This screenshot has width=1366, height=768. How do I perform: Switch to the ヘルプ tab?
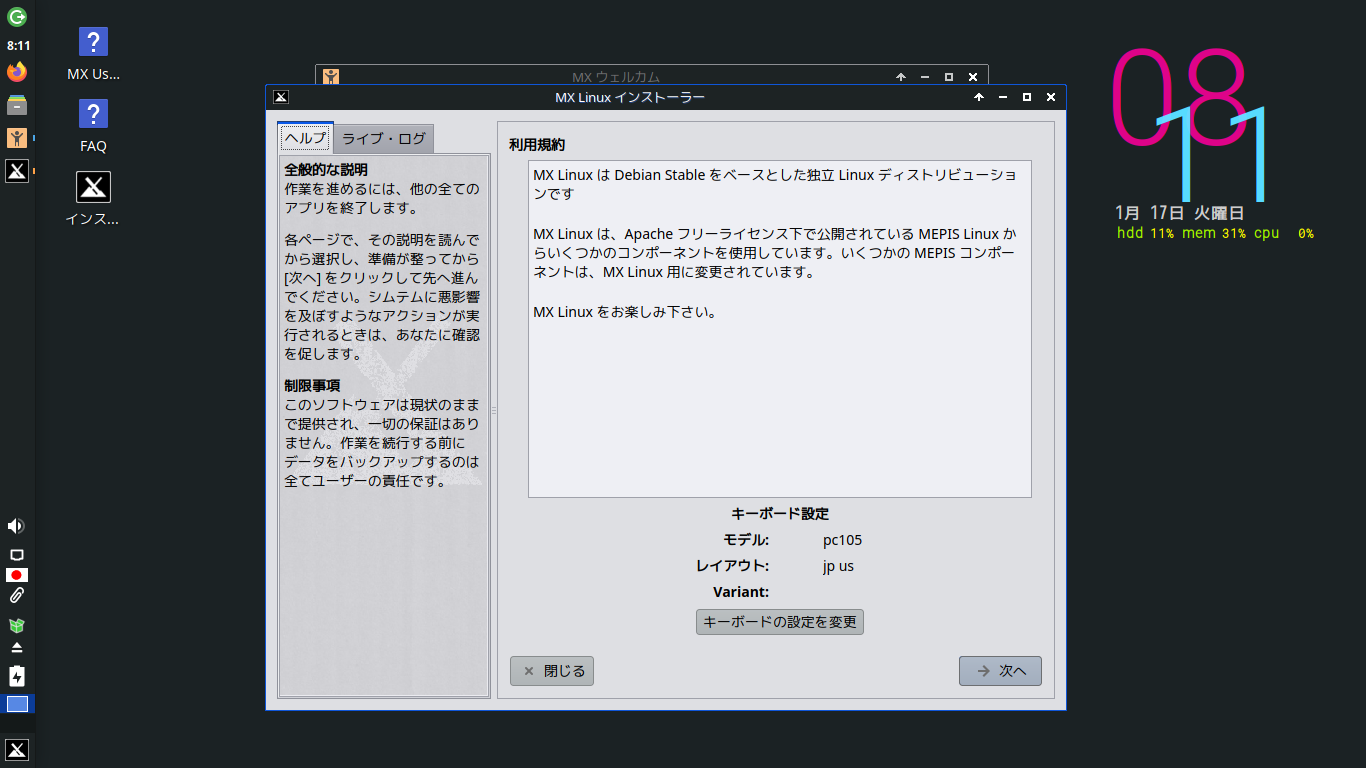click(305, 138)
